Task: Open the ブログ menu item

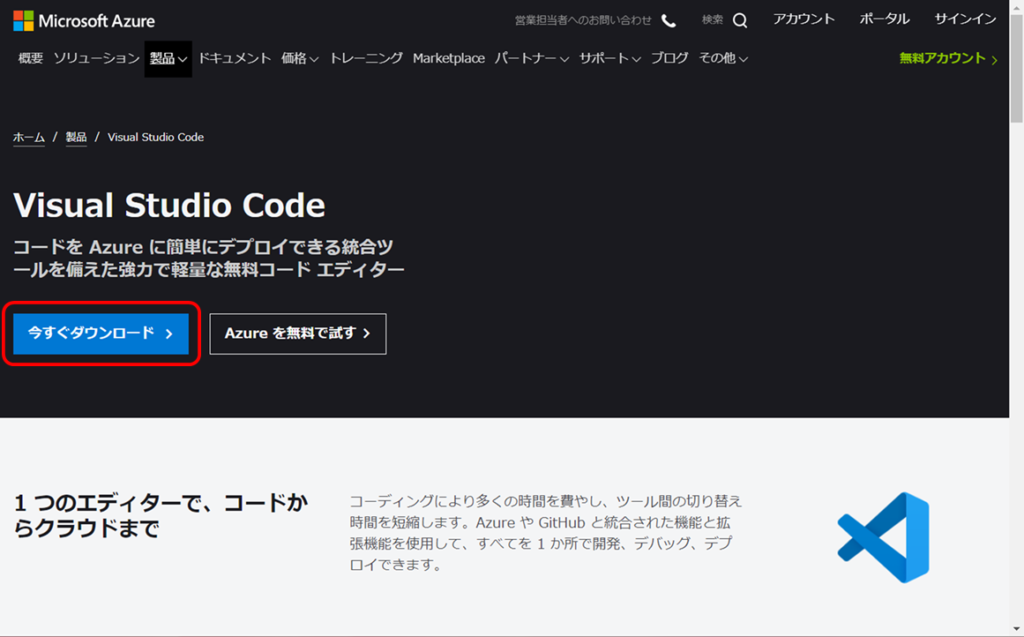Action: [x=669, y=58]
